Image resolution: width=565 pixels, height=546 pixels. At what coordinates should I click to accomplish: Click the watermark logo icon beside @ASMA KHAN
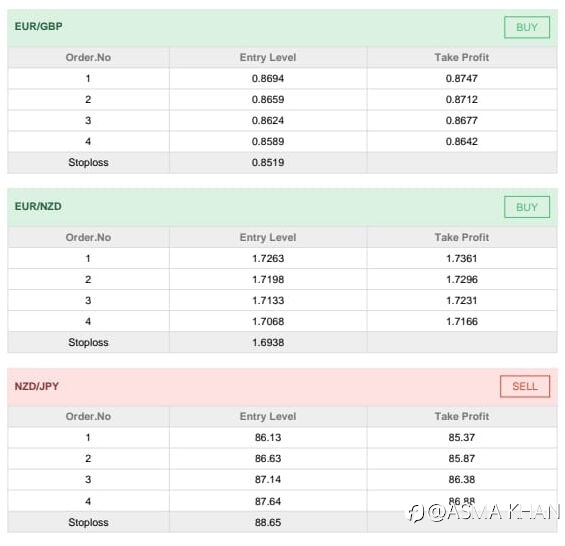click(415, 512)
